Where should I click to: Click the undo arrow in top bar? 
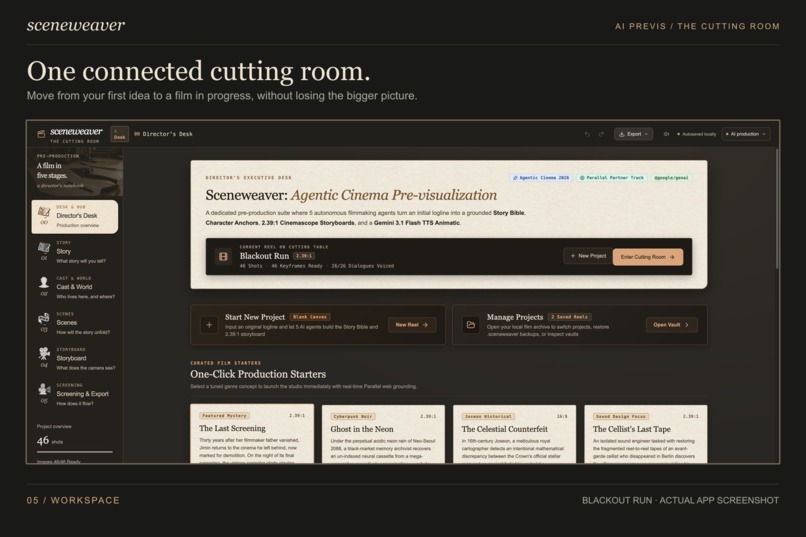[587, 134]
